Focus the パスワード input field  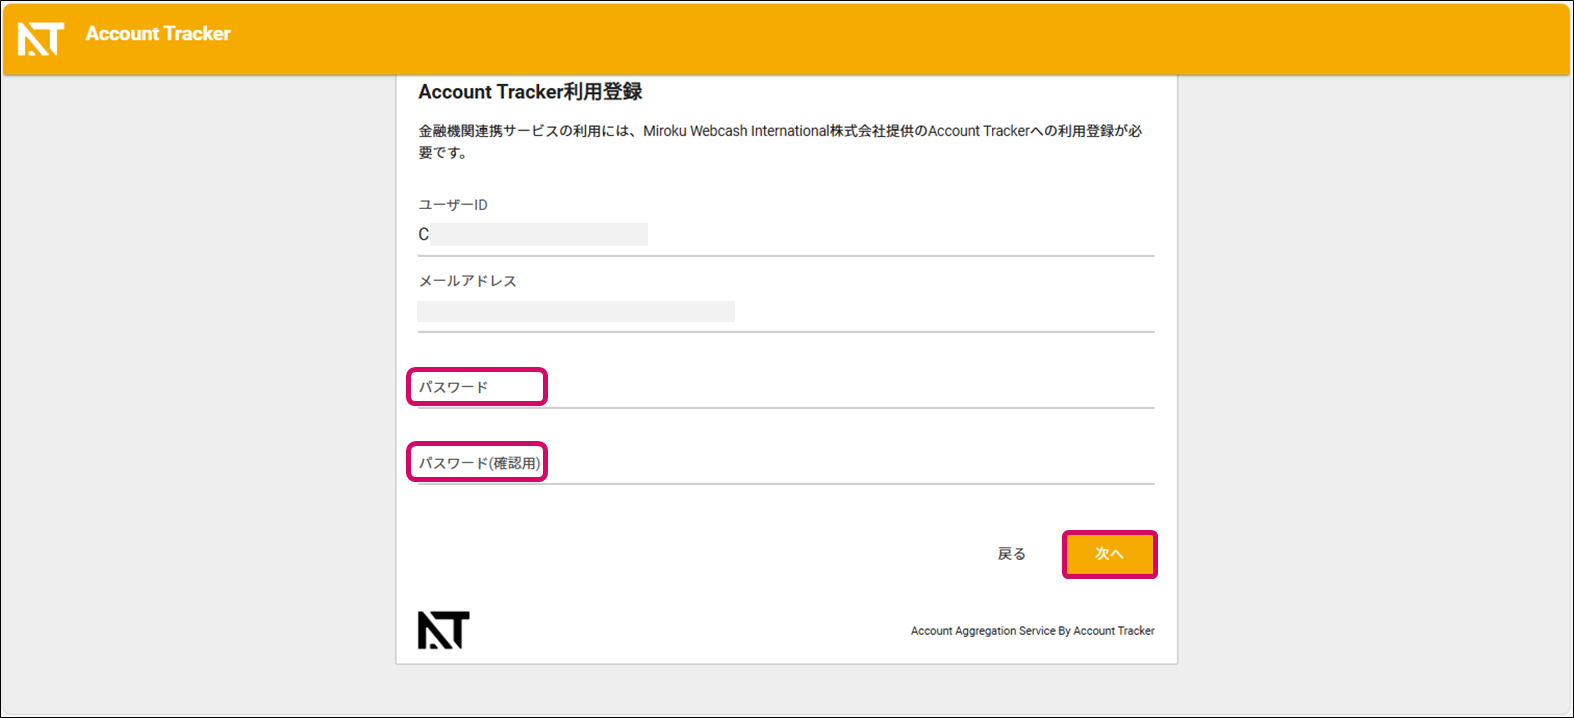click(x=786, y=387)
